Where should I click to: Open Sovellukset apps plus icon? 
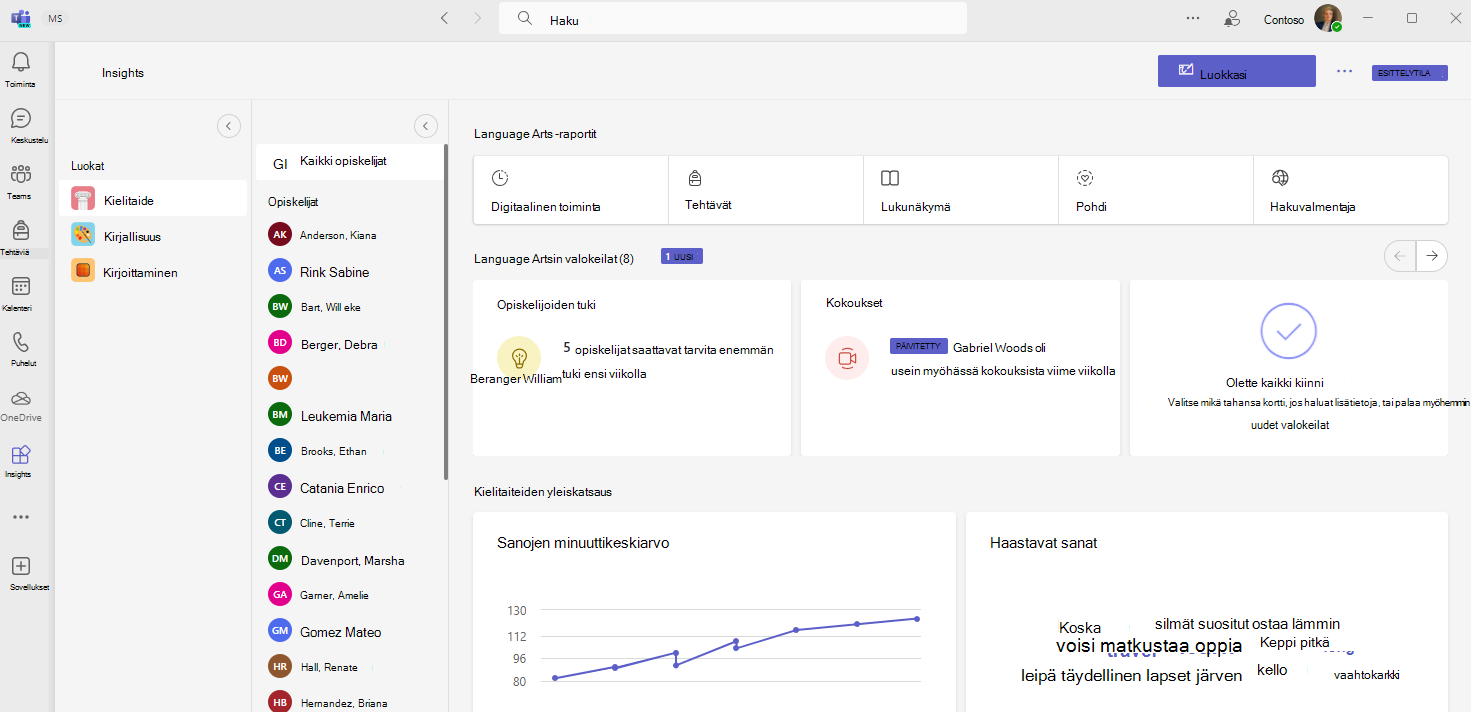coord(20,566)
